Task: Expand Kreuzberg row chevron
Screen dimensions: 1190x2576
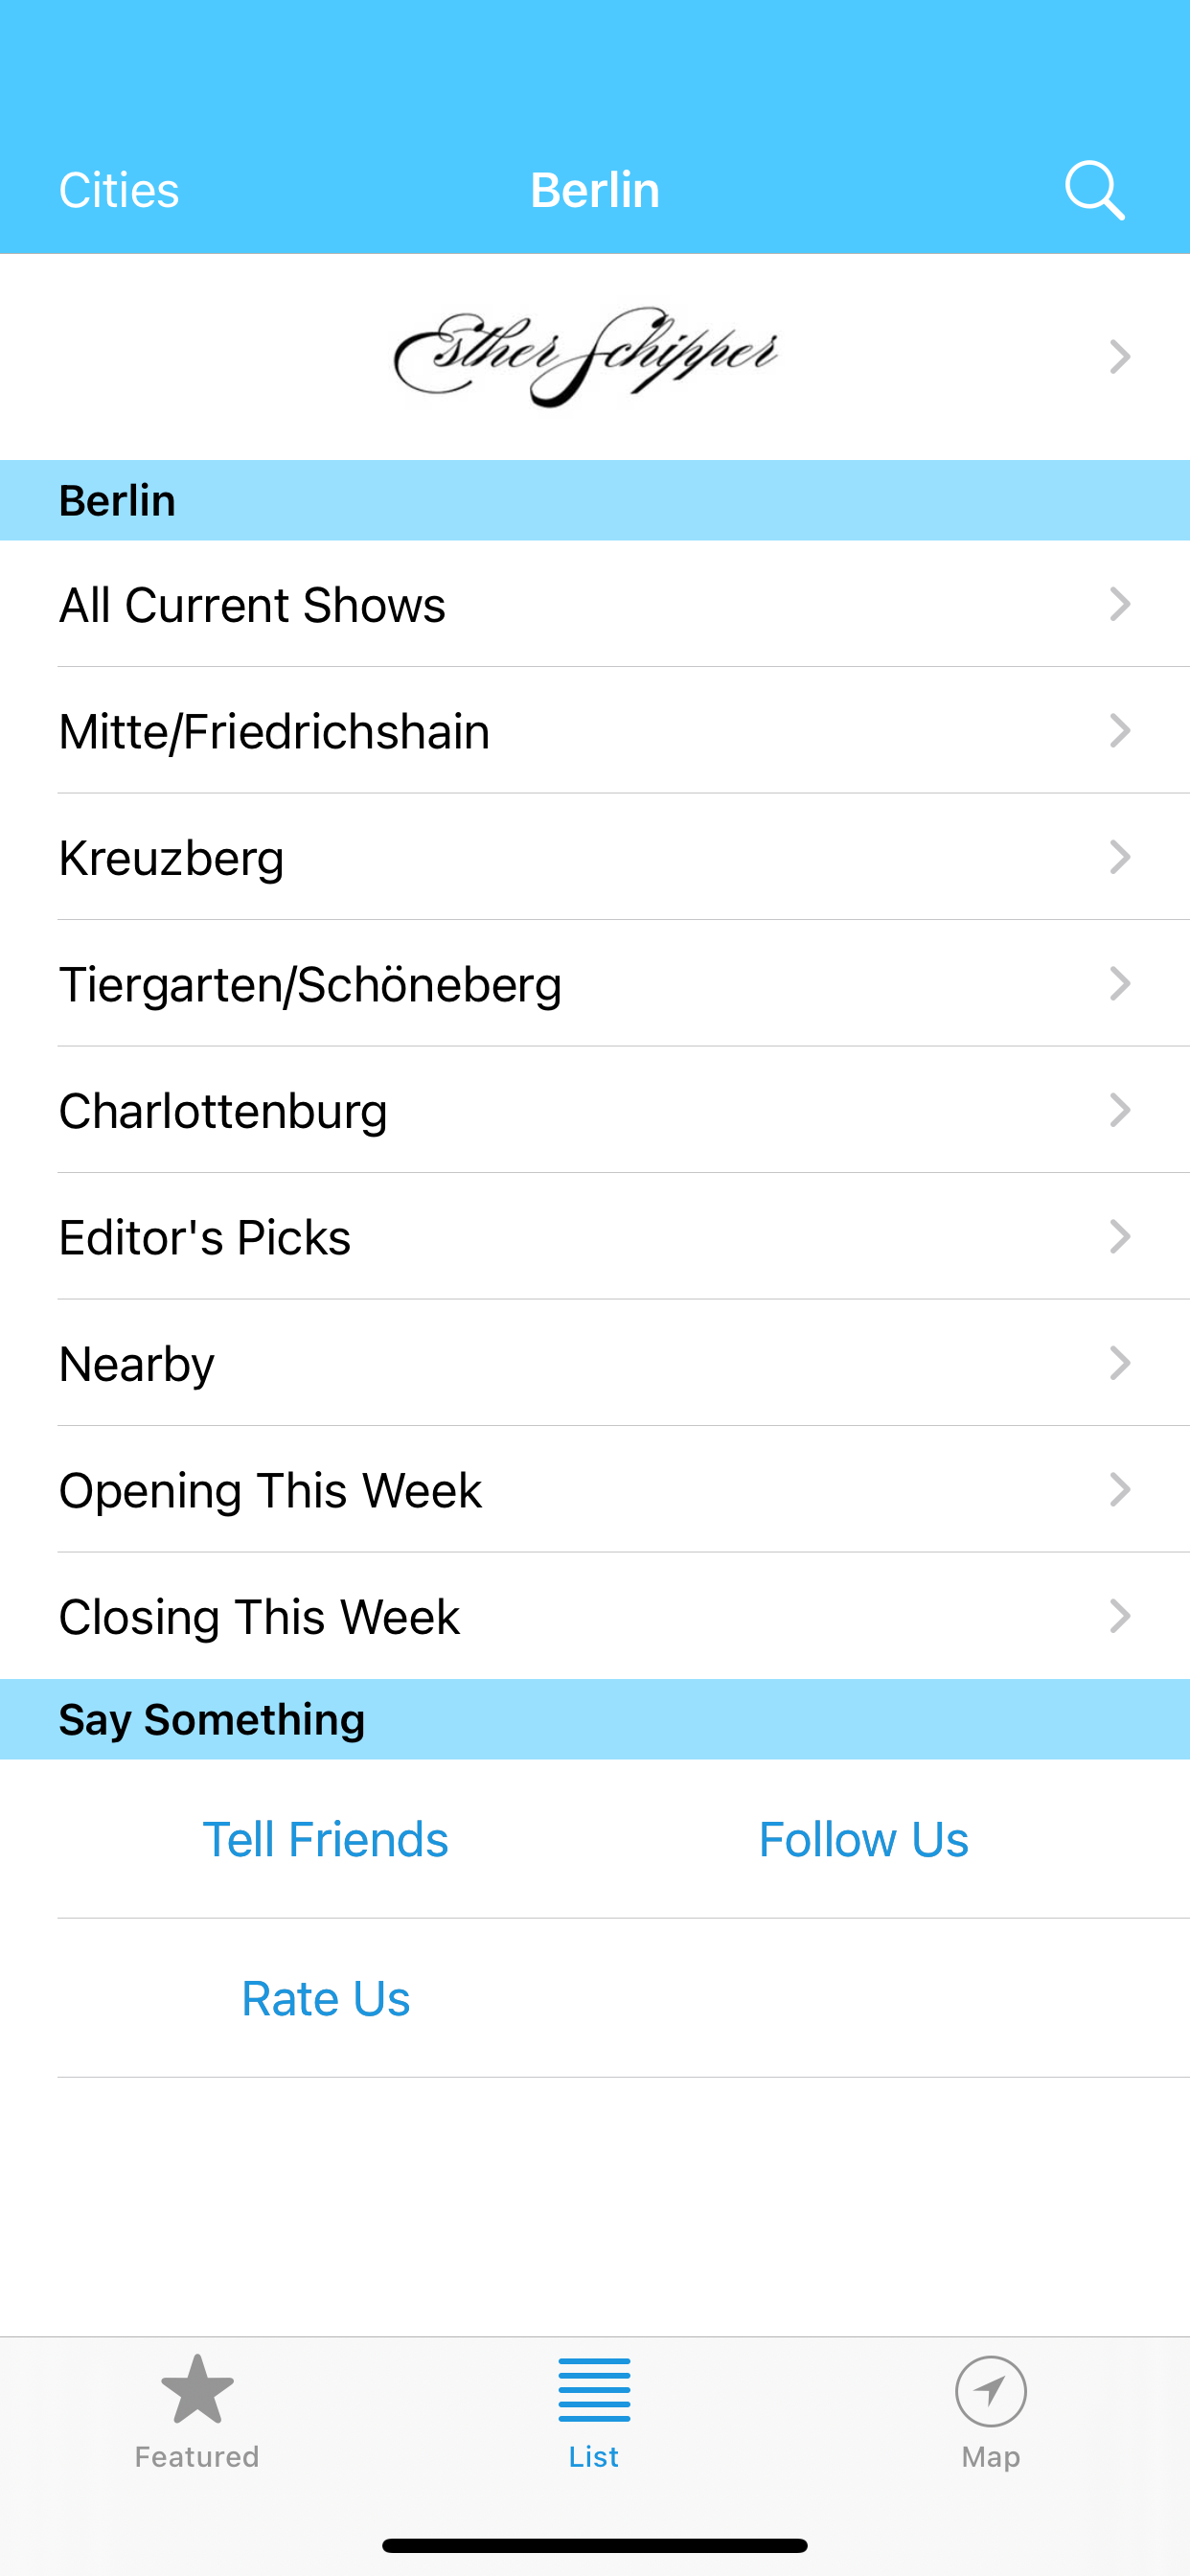Action: (x=1120, y=857)
